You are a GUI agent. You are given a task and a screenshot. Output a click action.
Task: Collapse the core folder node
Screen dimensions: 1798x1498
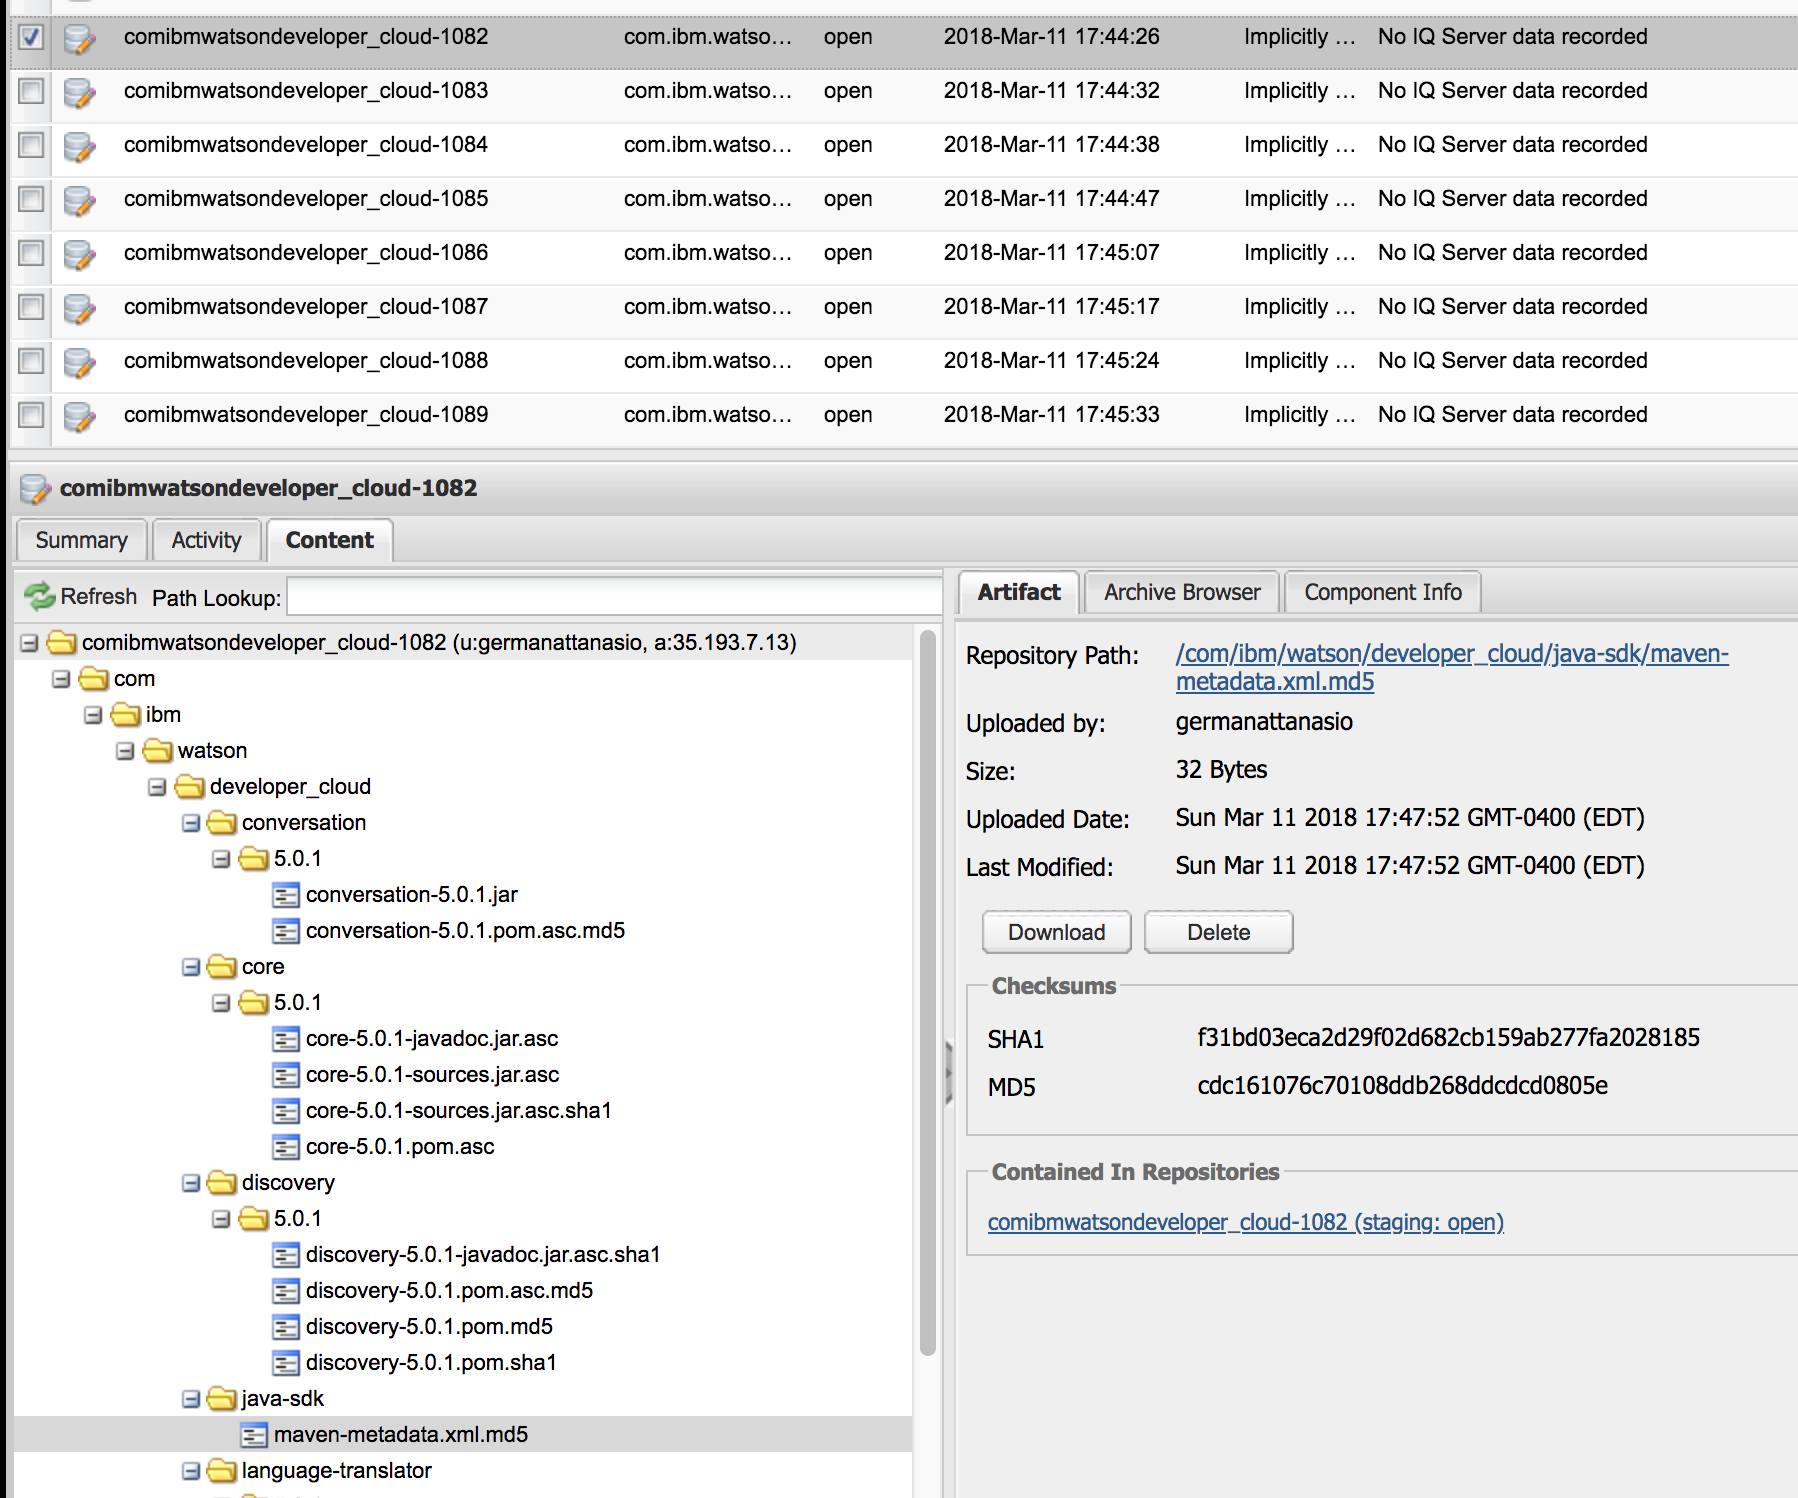tap(191, 967)
